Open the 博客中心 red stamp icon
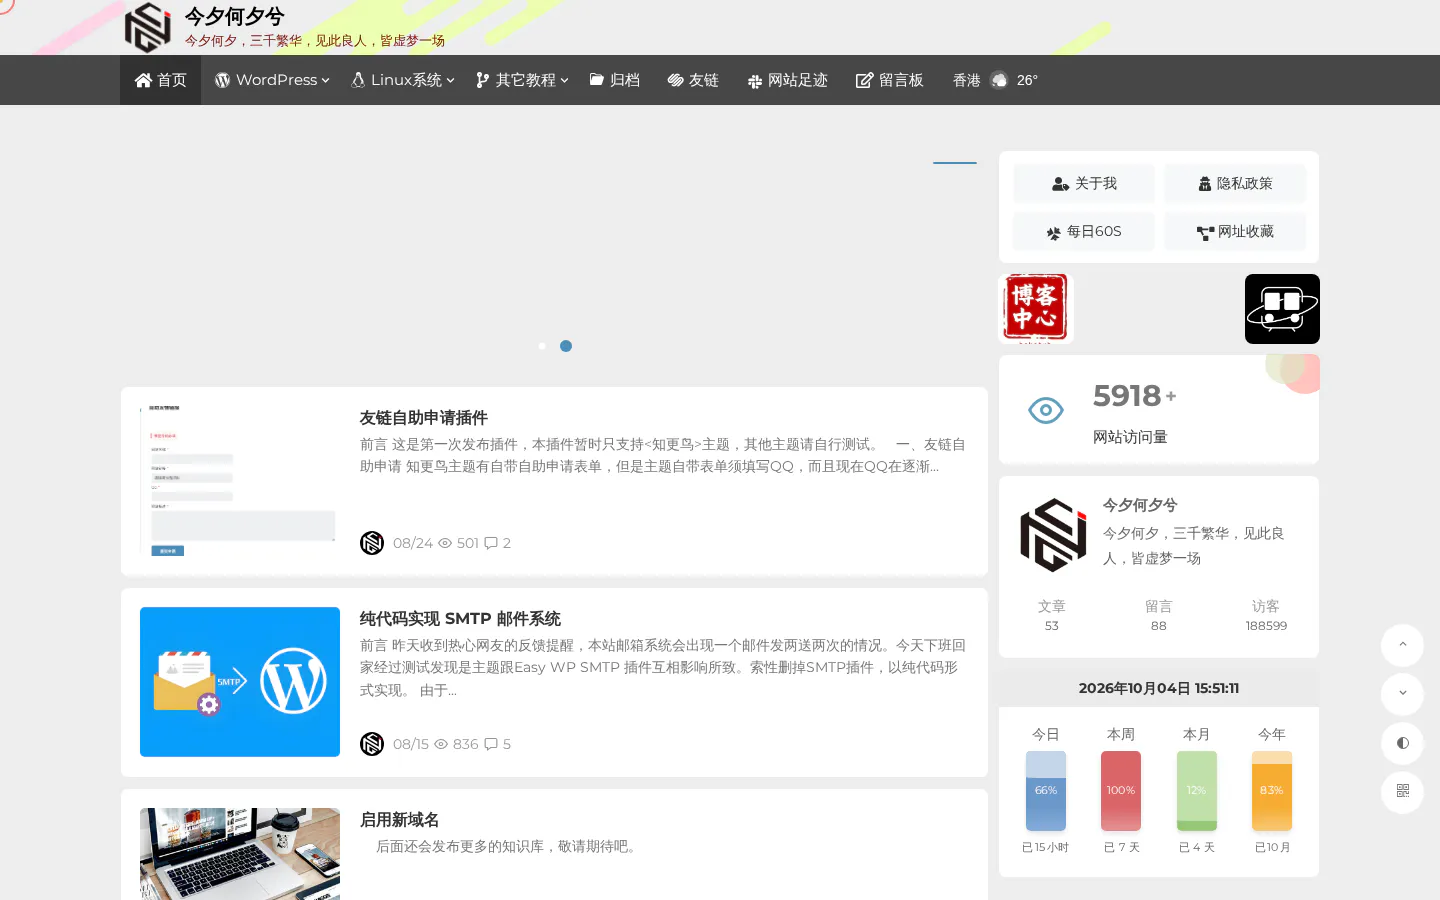The image size is (1440, 900). pos(1036,308)
